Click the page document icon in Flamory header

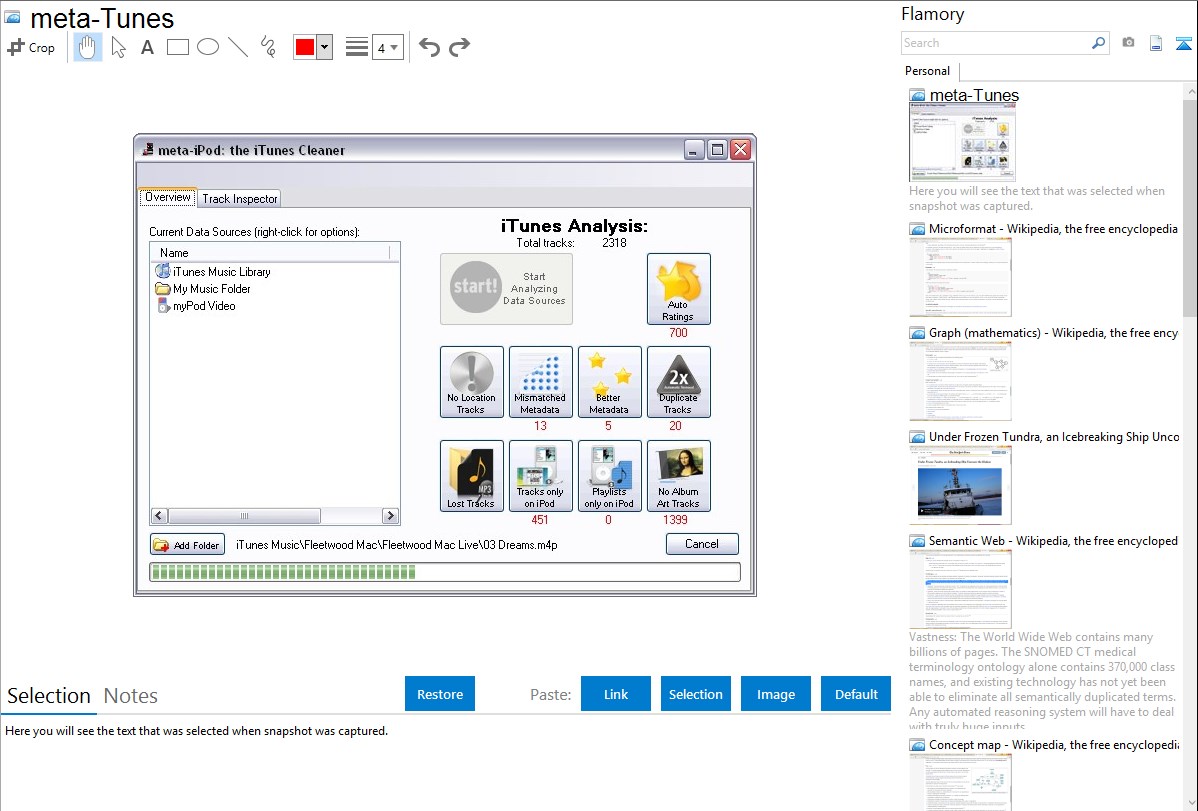[1156, 43]
